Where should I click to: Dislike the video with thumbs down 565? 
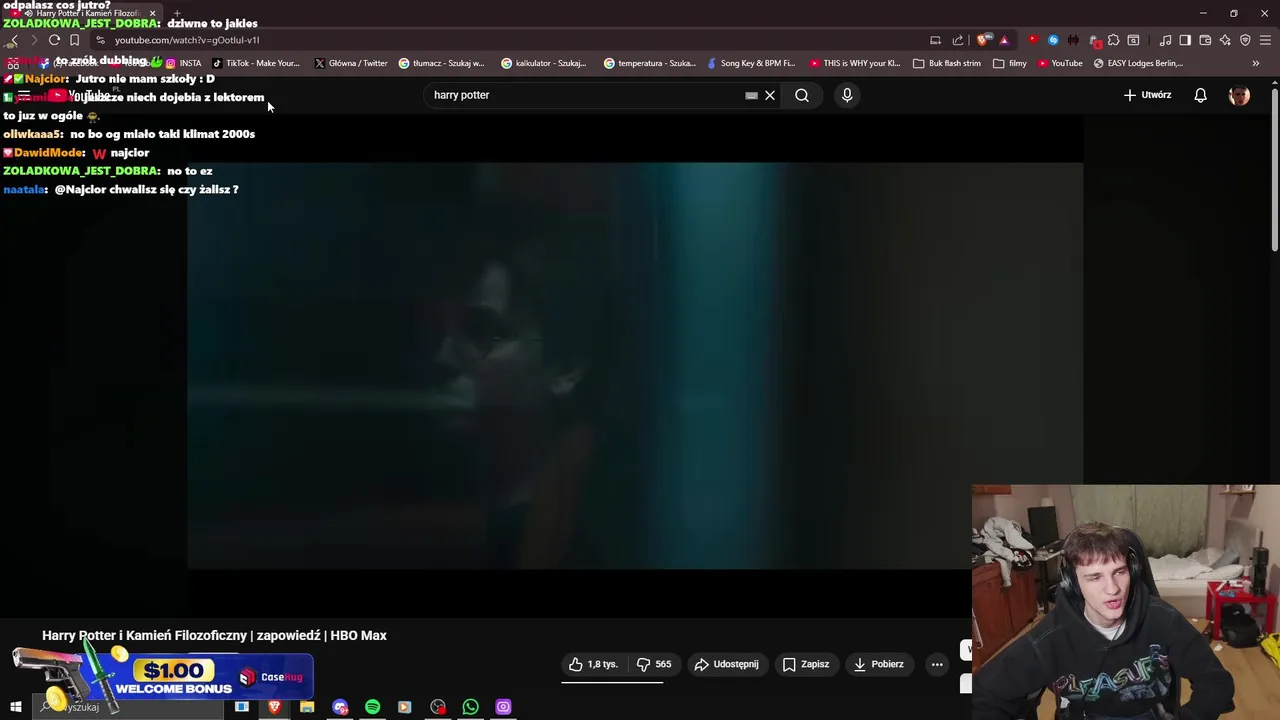(655, 664)
